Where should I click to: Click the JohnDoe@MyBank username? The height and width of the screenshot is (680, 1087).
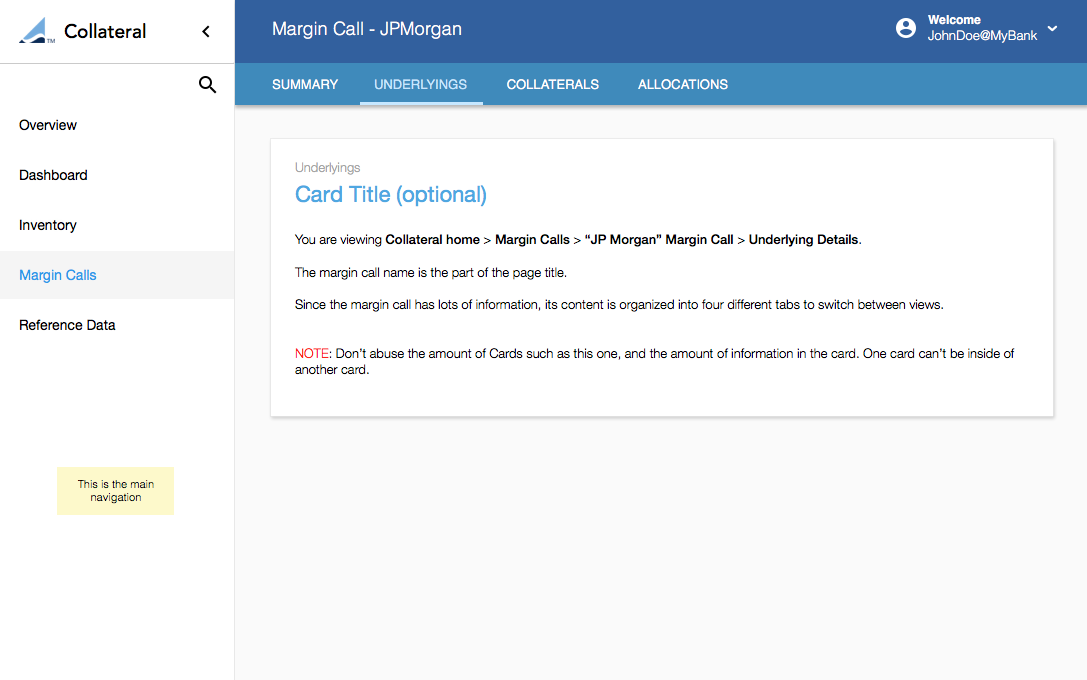[982, 35]
